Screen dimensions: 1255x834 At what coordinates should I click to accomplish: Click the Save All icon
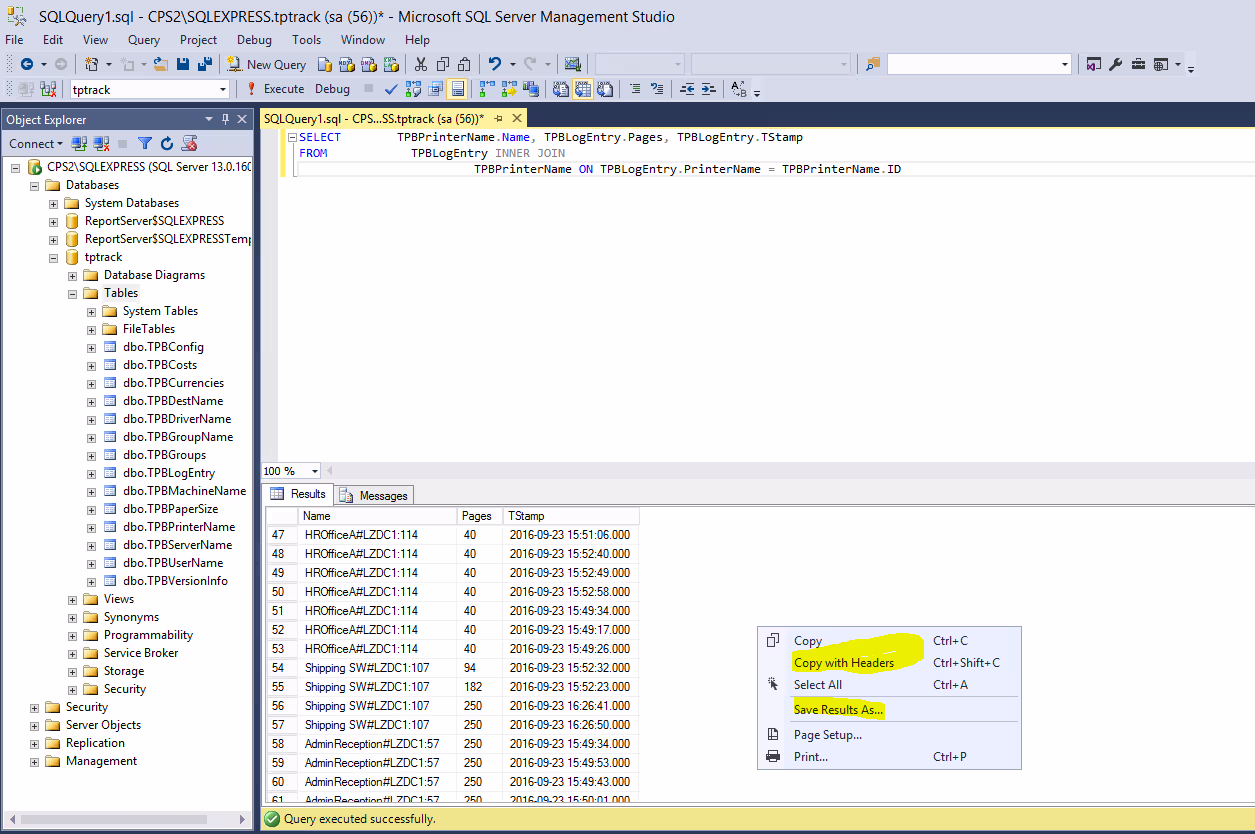pyautogui.click(x=205, y=64)
